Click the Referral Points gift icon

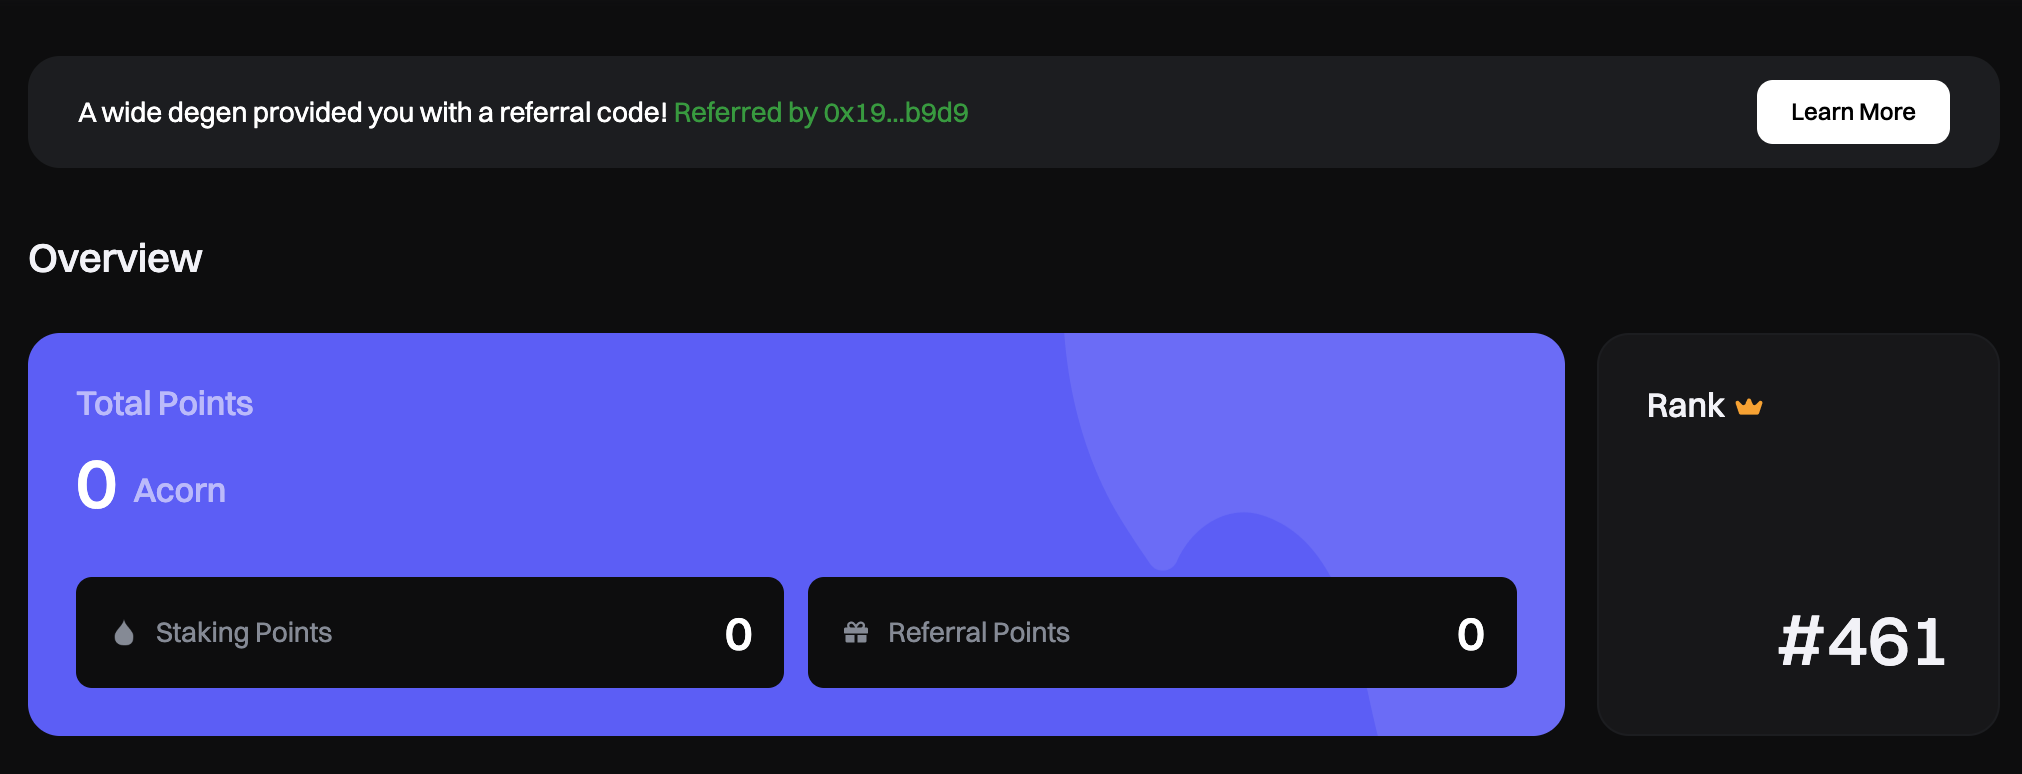856,633
